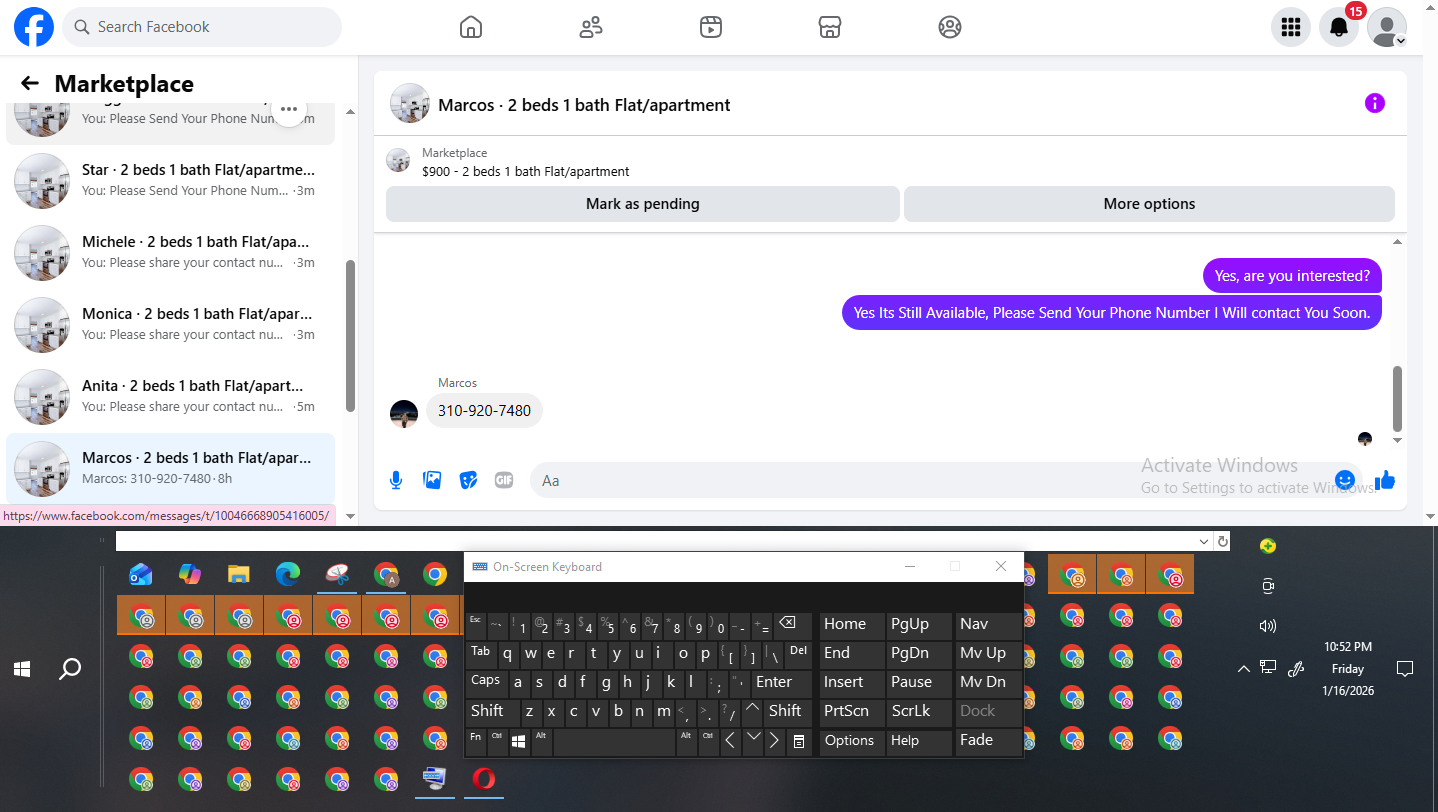Toggle left Shift key on On-Screen Keyboard
The height and width of the screenshot is (812, 1438).
click(491, 712)
